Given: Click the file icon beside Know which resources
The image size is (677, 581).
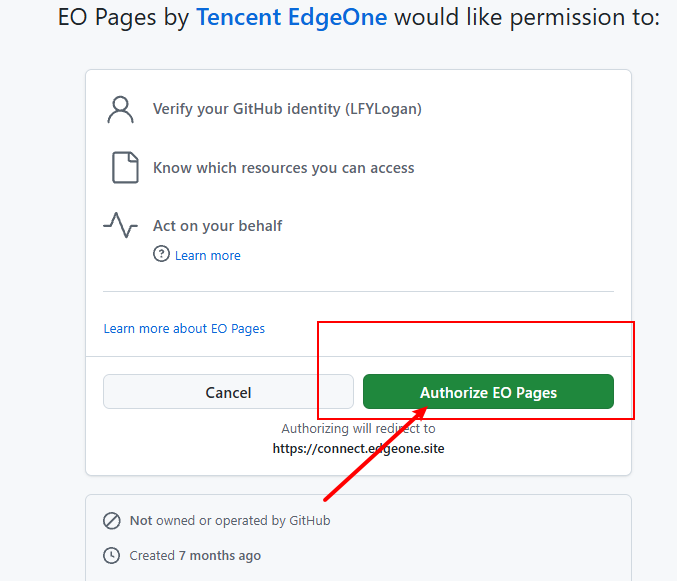Looking at the screenshot, I should click(125, 167).
